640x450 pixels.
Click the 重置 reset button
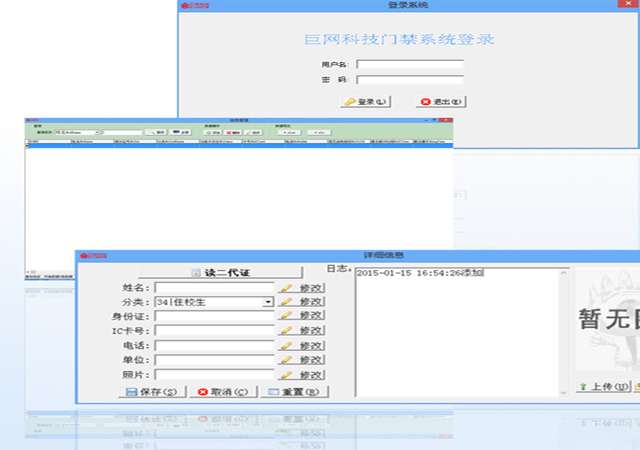click(x=296, y=392)
